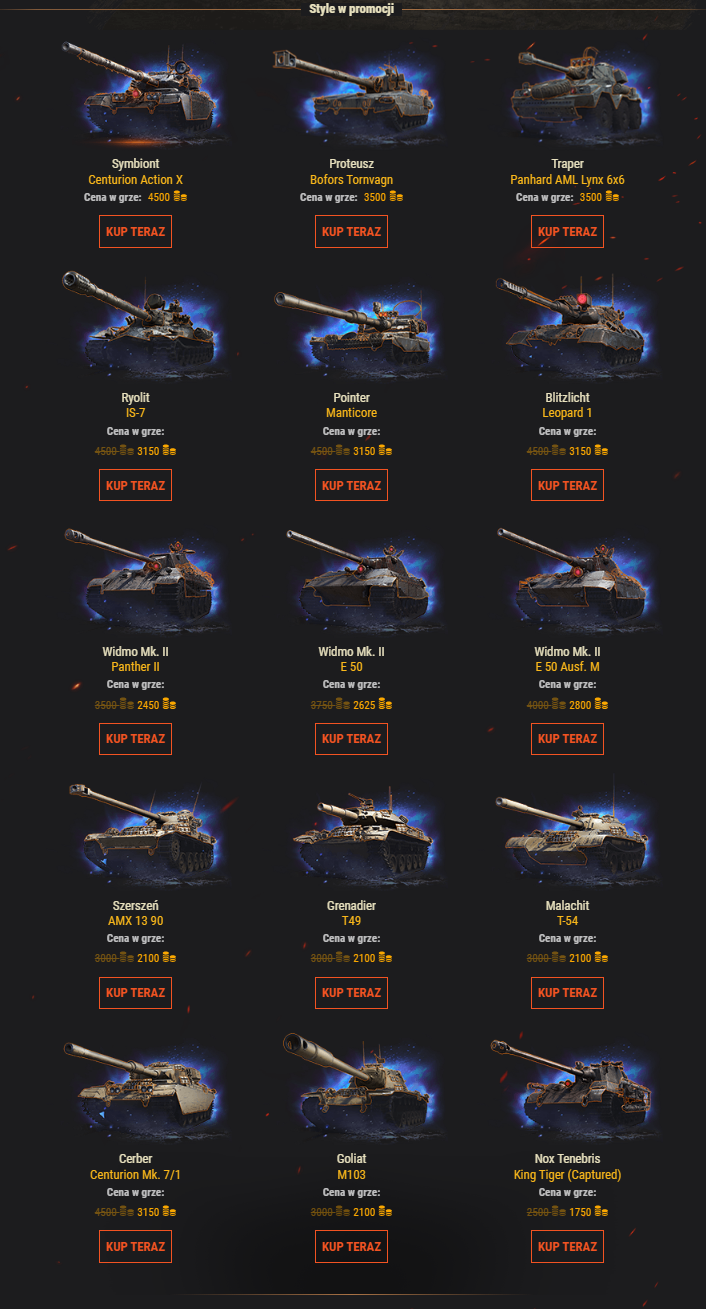Viewport: 706px width, 1309px height.
Task: Buy the Goliat M103 style
Action: pyautogui.click(x=352, y=1247)
